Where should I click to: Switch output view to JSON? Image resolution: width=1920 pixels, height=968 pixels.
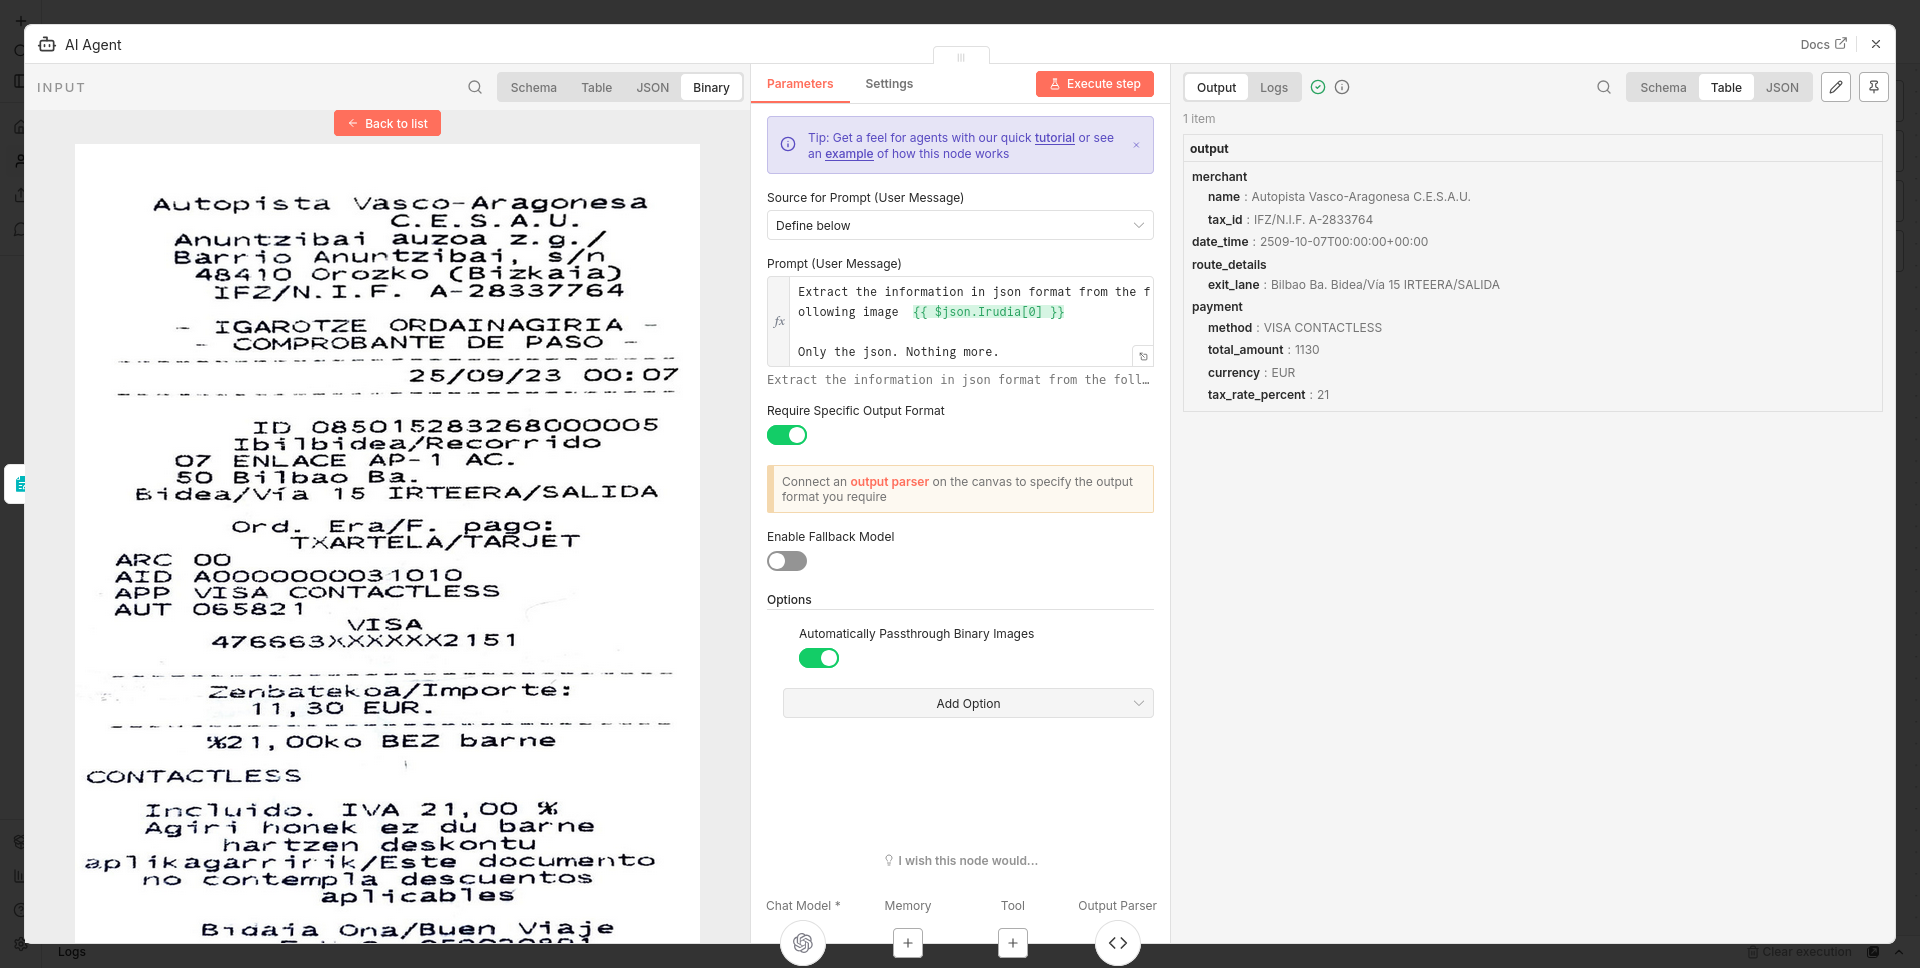tap(1781, 88)
